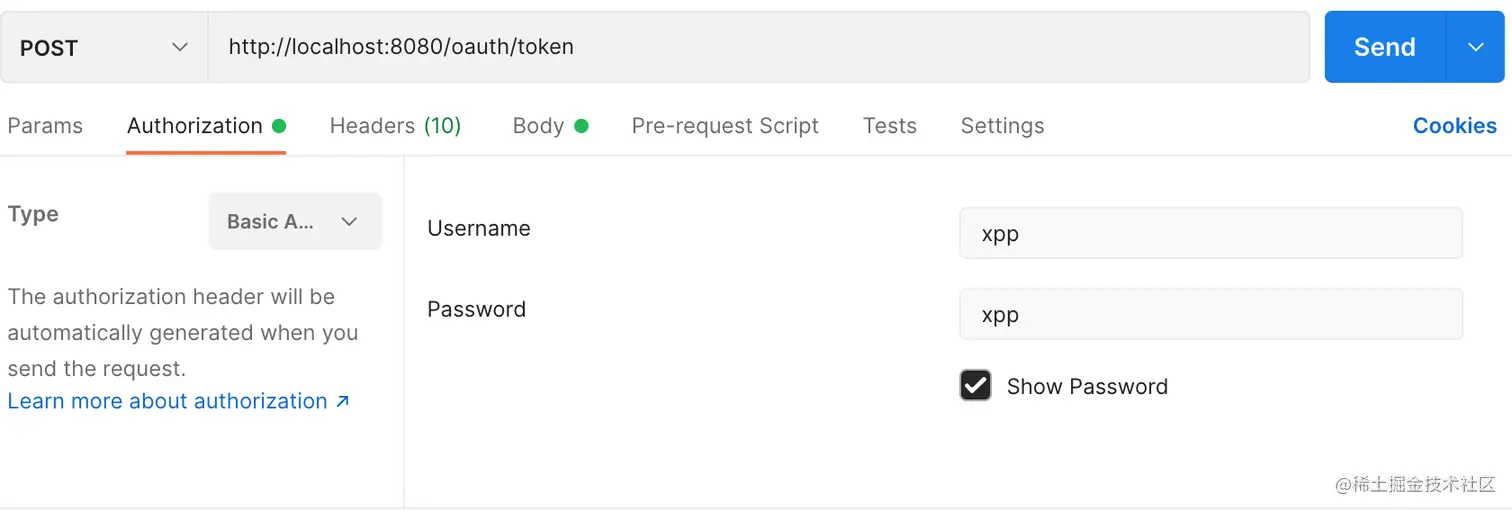Click the request URL input field
The image size is (1512, 511).
pos(758,47)
